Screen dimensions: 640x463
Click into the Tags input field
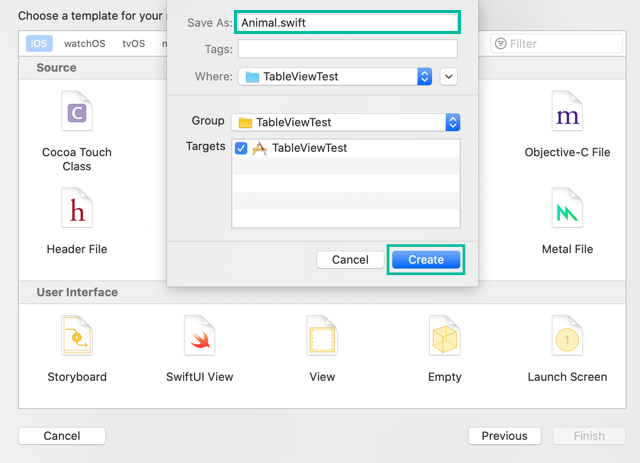(347, 49)
